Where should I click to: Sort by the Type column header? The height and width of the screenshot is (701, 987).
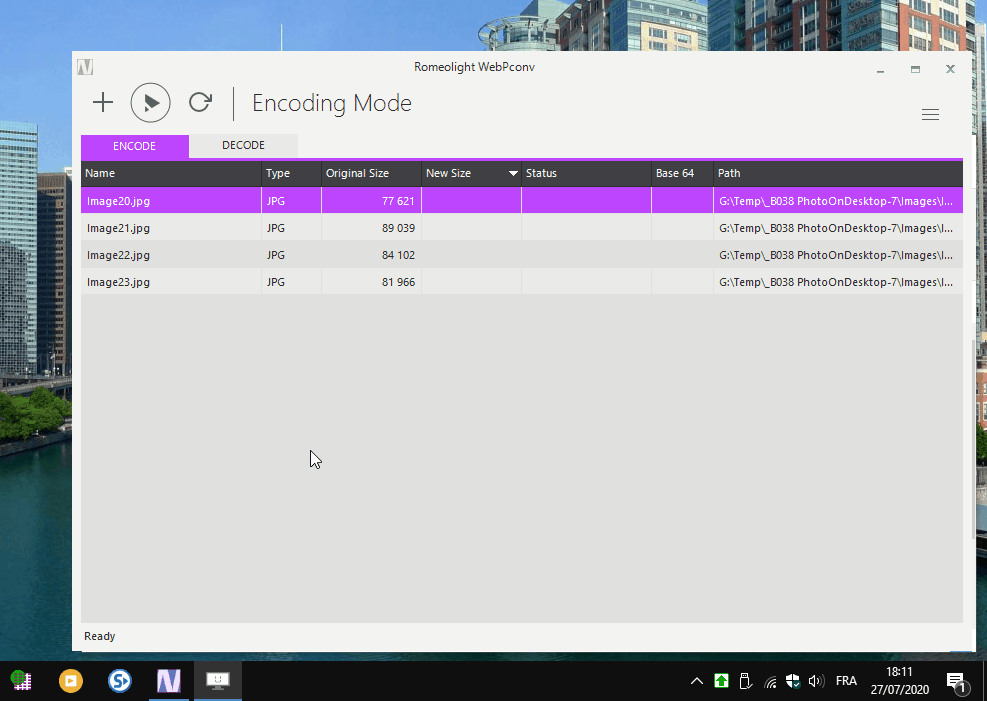click(291, 173)
